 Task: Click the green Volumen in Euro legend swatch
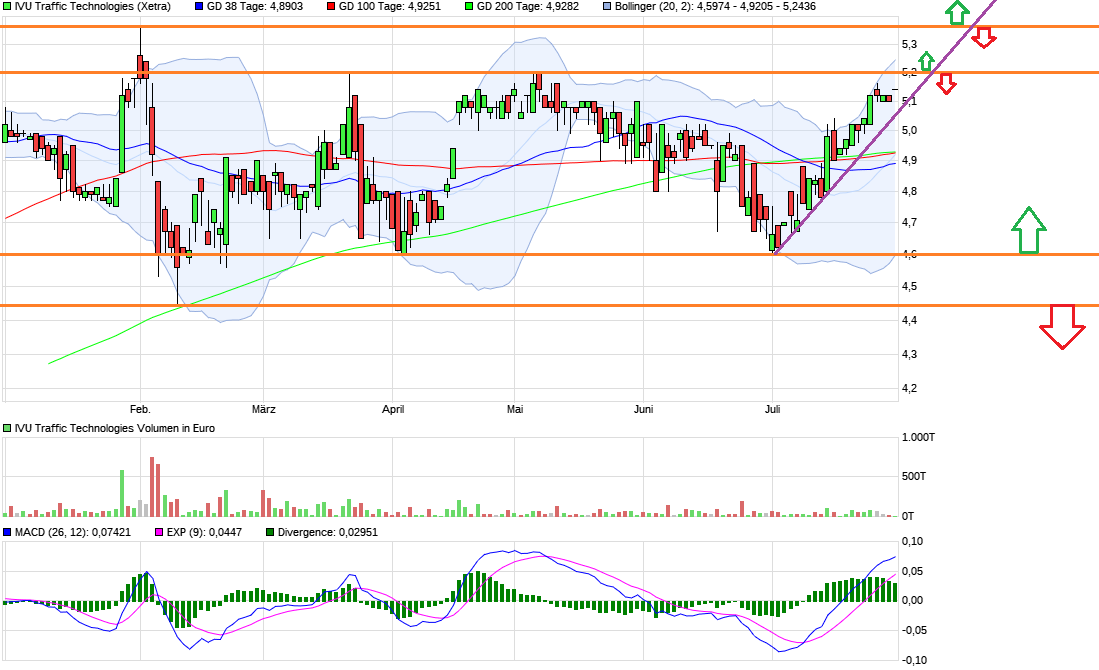tap(7, 428)
